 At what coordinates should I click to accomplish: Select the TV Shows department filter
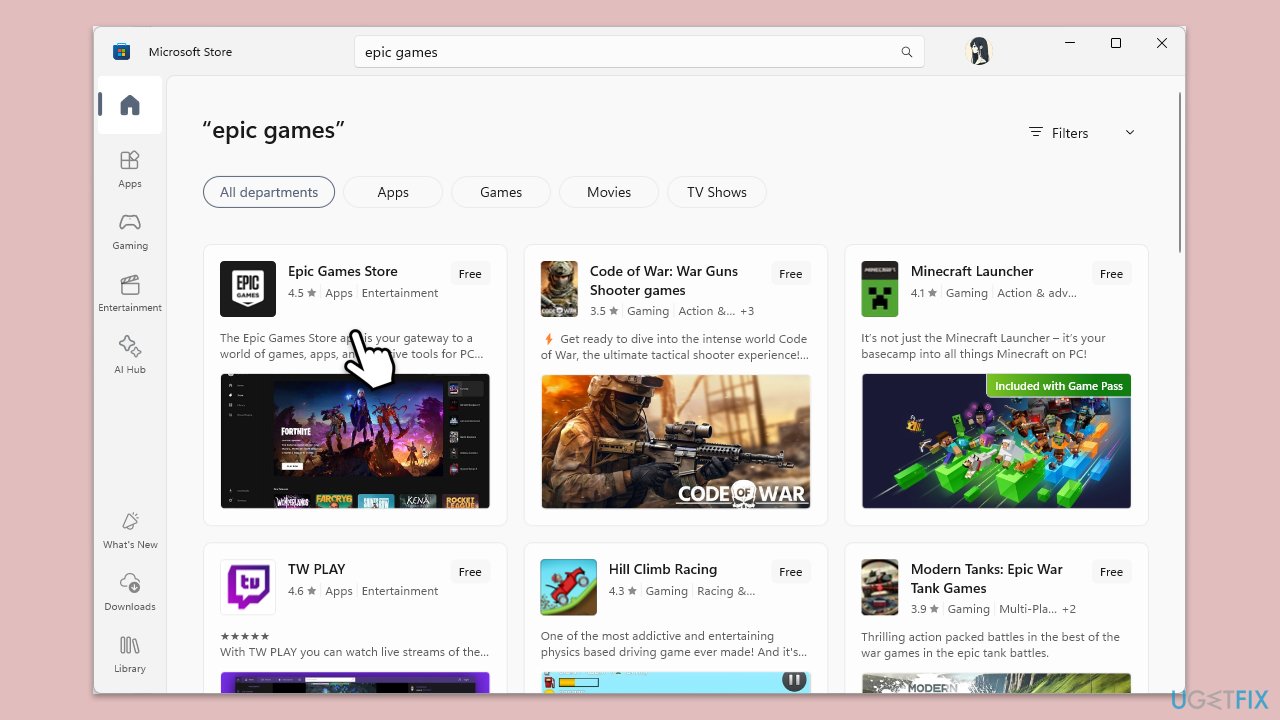point(716,192)
